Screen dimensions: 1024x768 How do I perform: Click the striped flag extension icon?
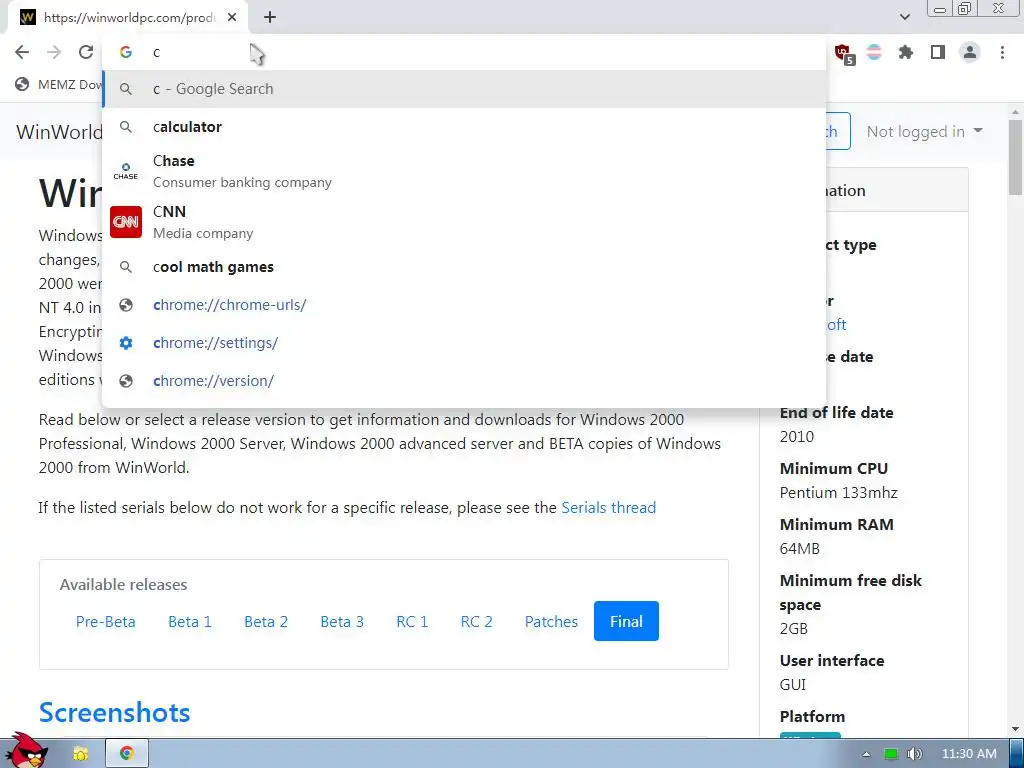(x=874, y=52)
